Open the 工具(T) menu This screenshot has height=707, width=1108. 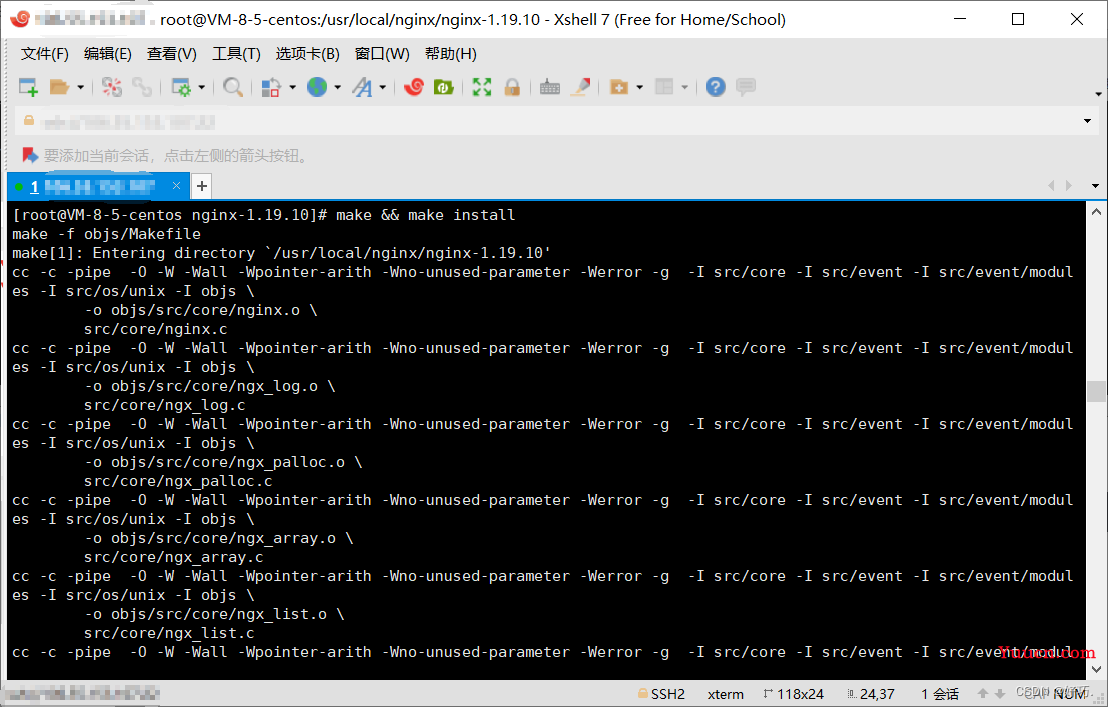236,54
